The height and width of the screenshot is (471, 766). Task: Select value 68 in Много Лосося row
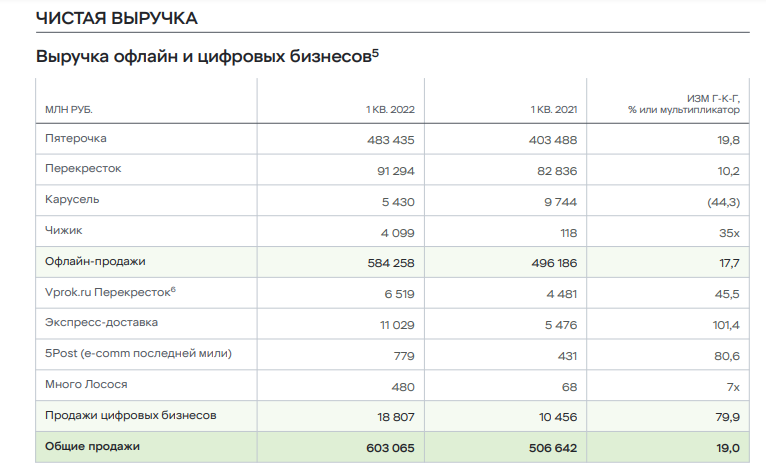570,387
